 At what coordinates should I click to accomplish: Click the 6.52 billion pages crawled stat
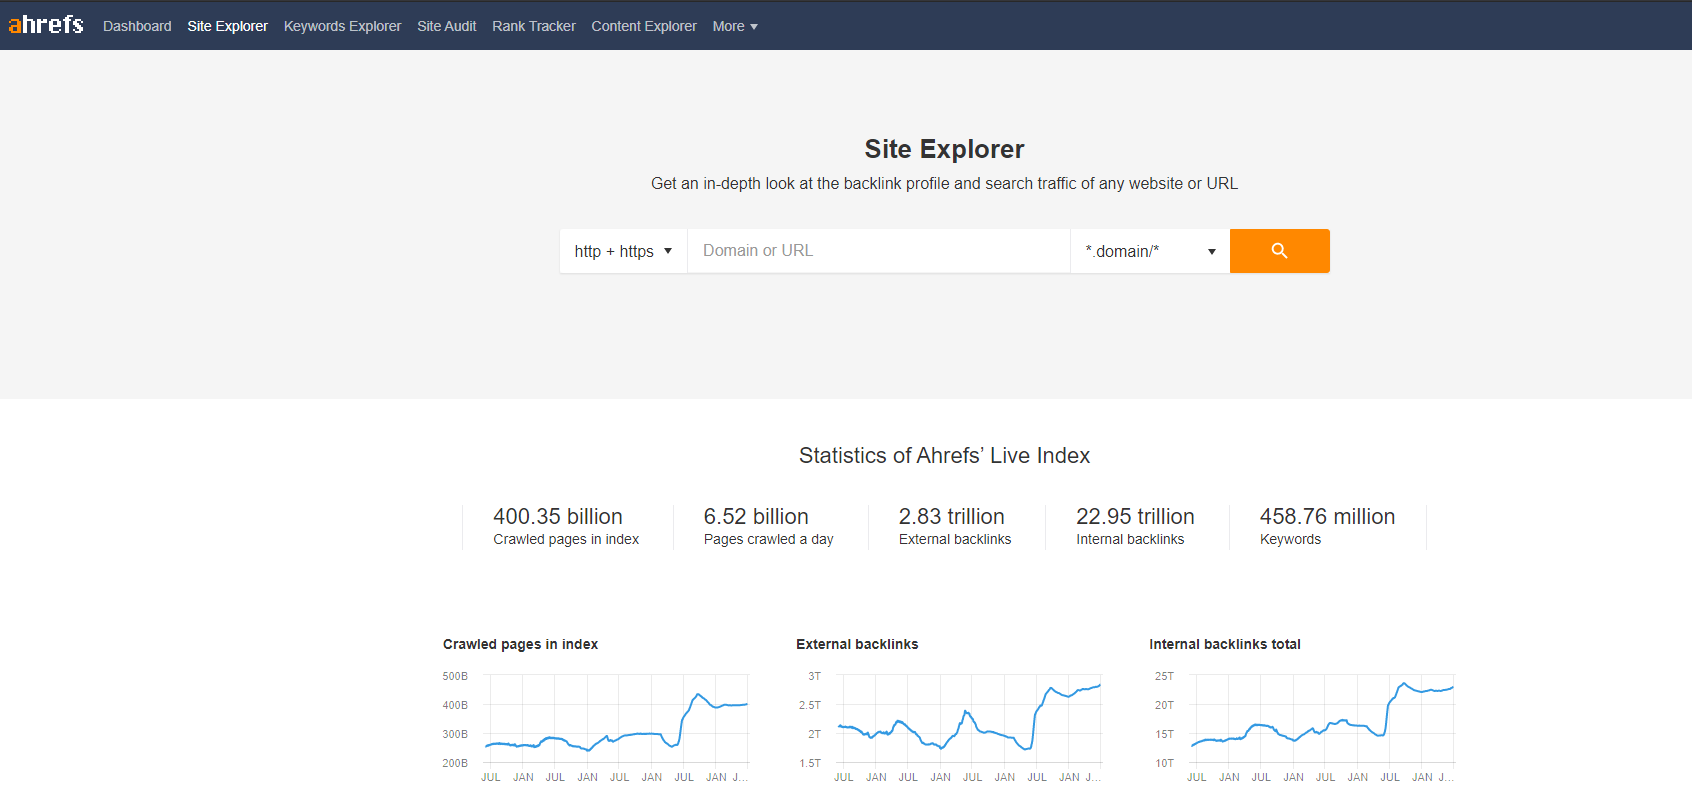tap(768, 526)
